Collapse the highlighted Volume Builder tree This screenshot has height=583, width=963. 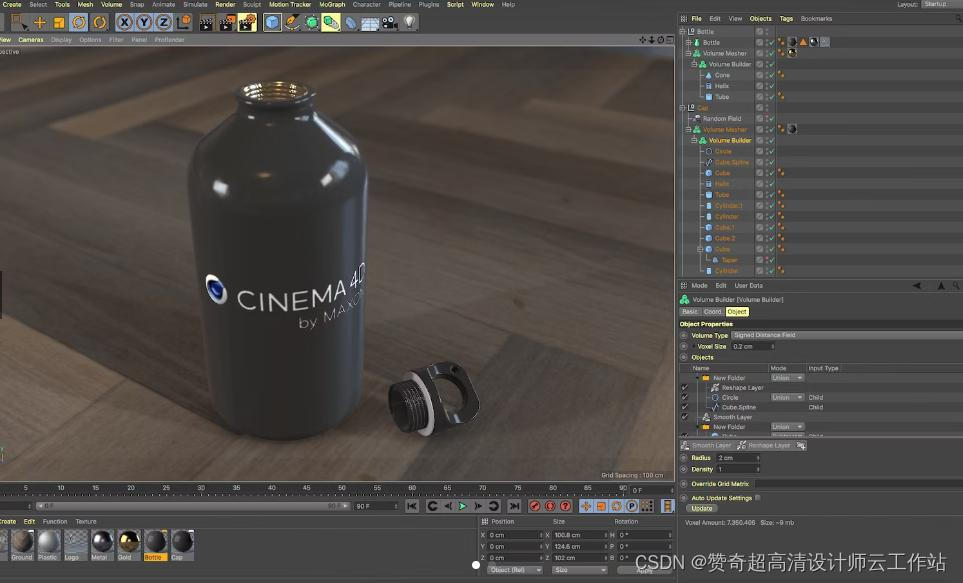coord(695,140)
